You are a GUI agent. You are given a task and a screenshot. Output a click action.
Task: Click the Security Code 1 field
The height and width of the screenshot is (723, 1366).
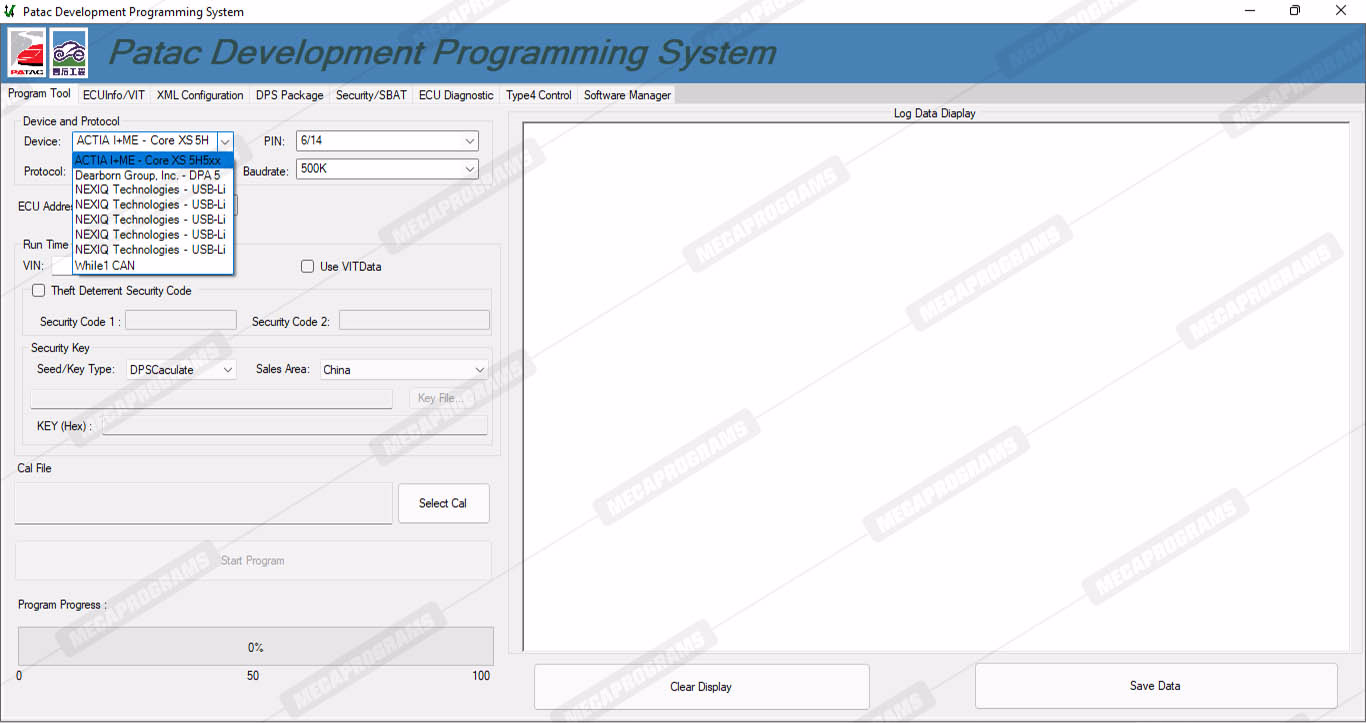181,320
